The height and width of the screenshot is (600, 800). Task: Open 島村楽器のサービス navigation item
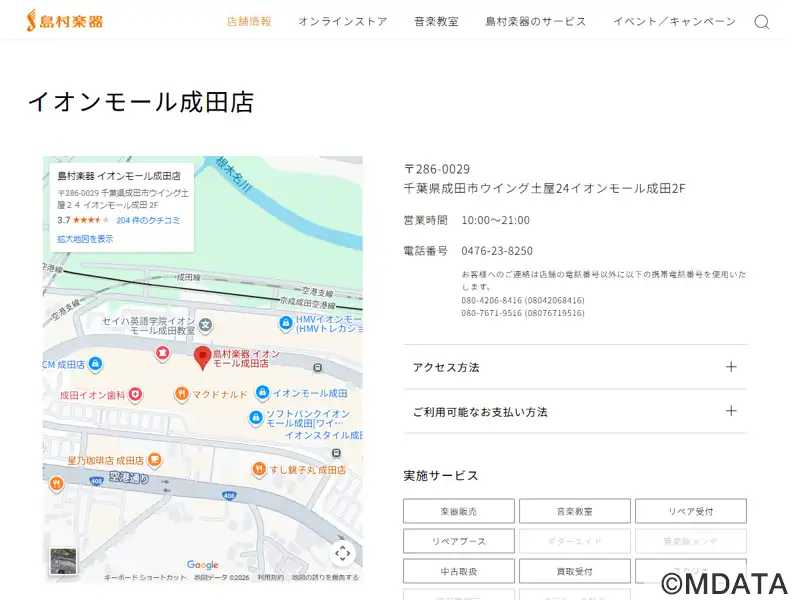click(536, 21)
